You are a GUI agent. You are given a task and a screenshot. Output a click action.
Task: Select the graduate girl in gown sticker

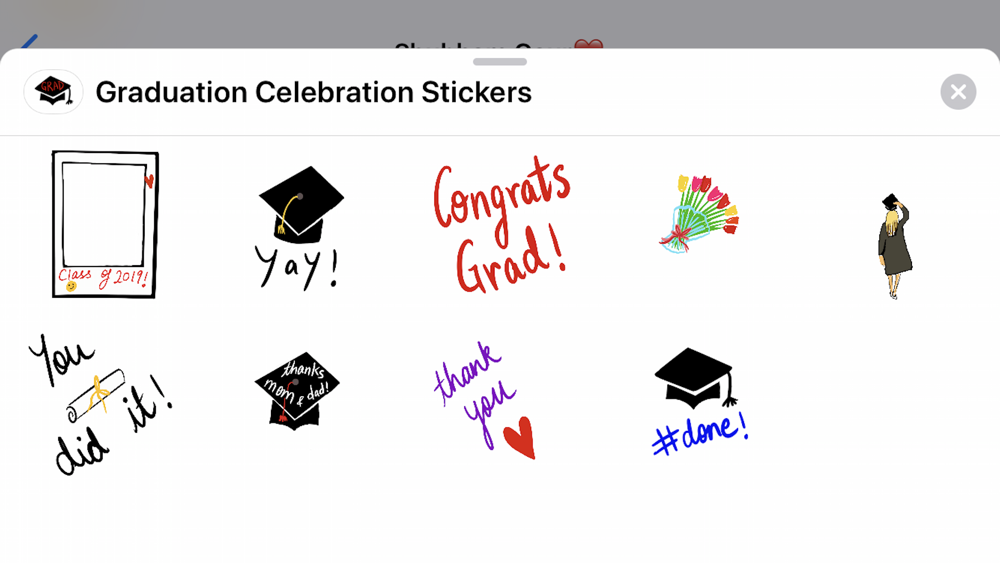895,246
